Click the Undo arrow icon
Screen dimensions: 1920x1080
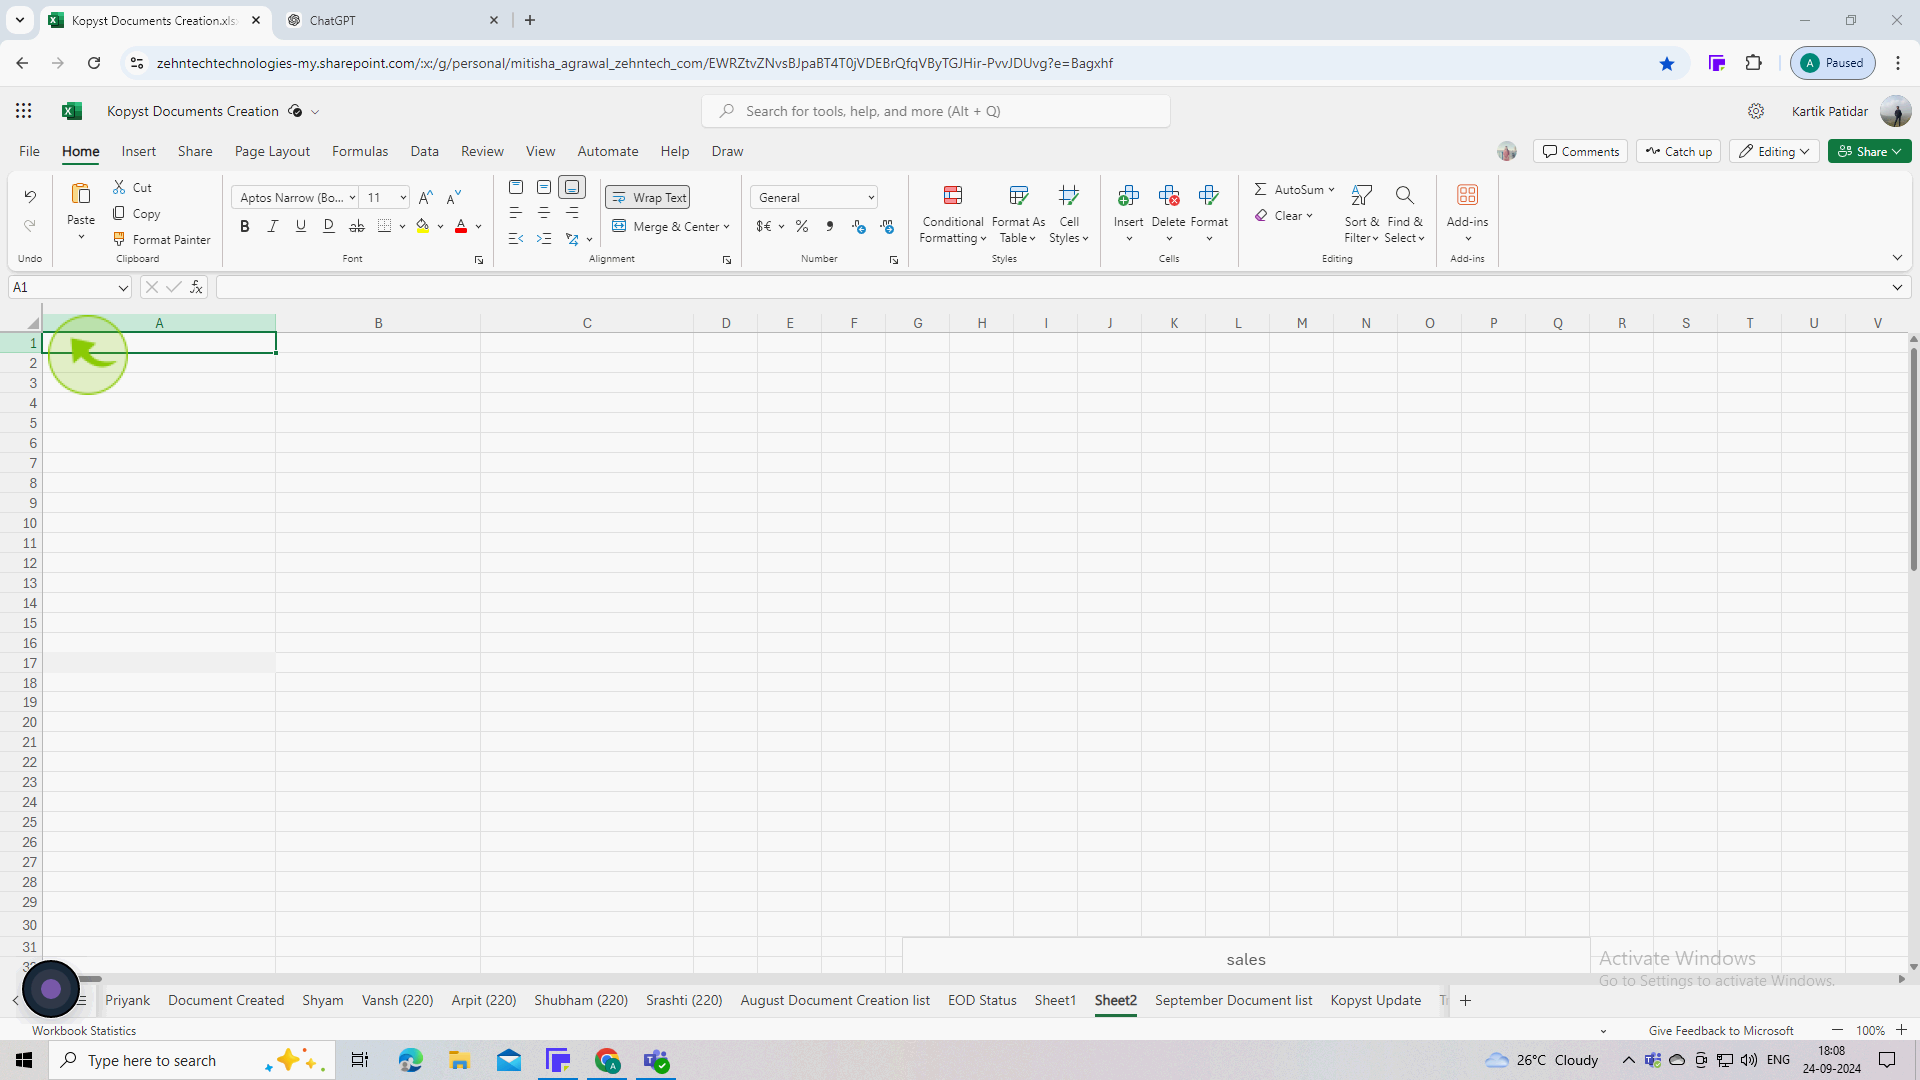30,196
